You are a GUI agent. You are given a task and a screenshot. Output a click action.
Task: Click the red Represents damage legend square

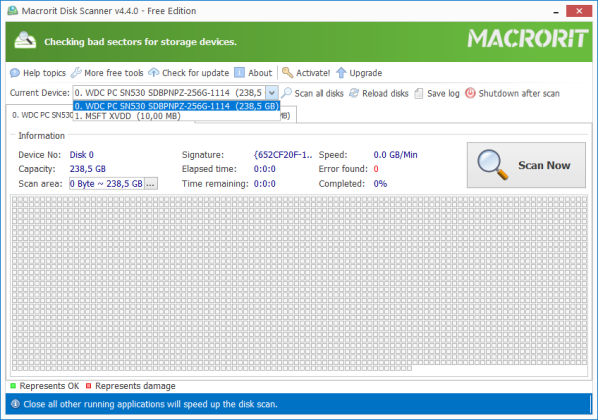(x=88, y=386)
